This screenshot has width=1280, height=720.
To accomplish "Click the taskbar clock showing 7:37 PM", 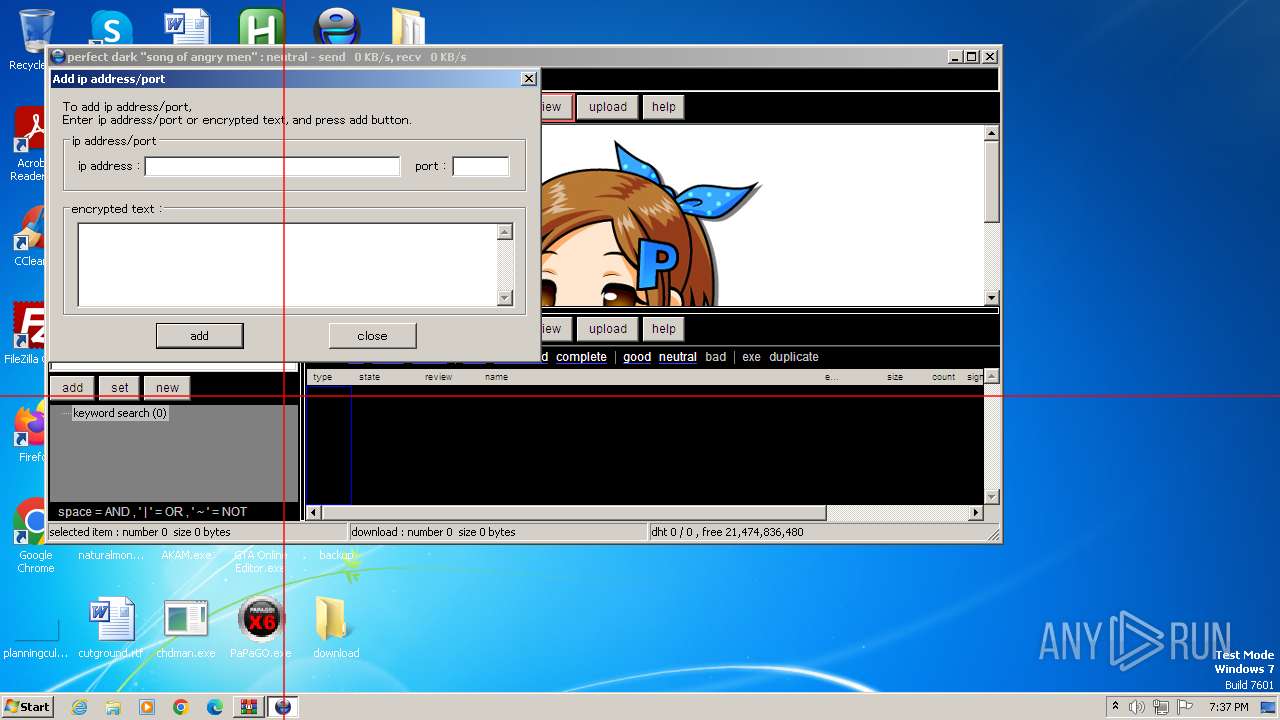I will click(x=1228, y=707).
